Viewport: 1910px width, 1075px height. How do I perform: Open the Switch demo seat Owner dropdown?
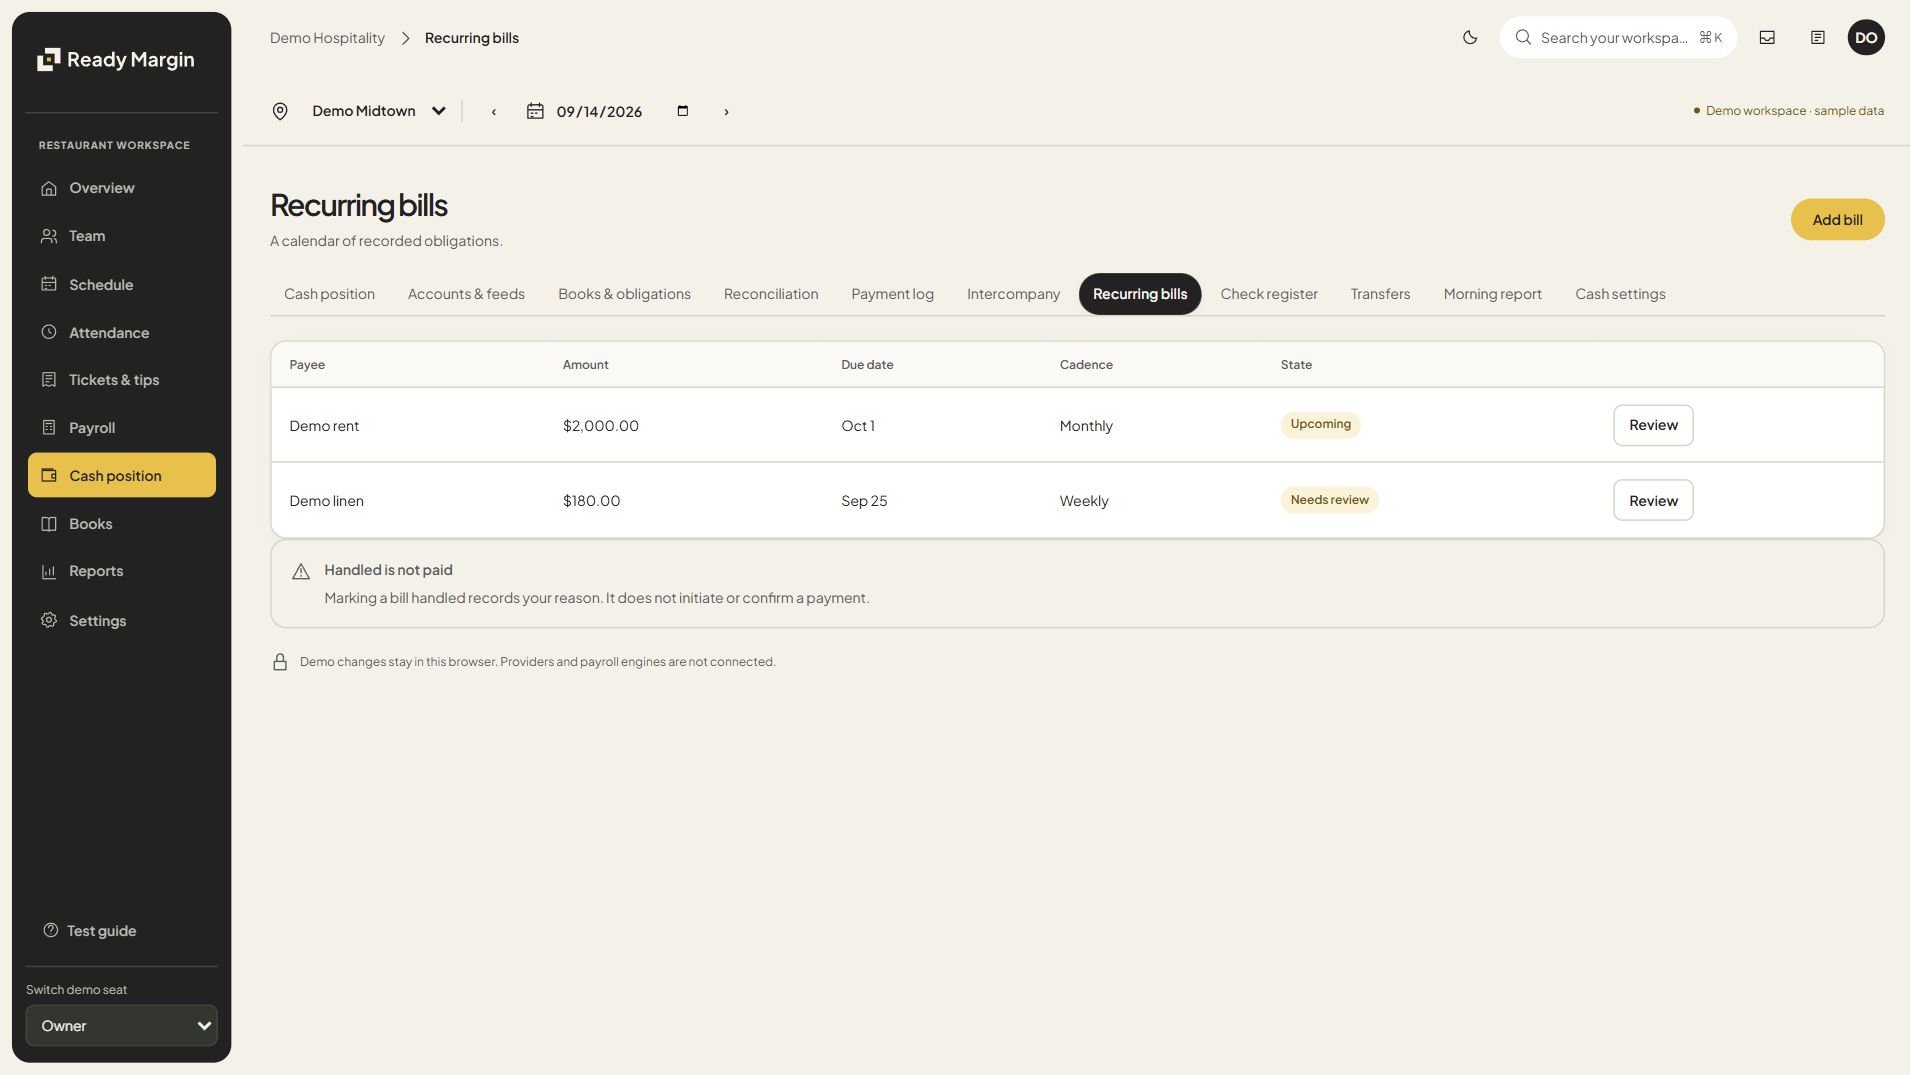pyautogui.click(x=121, y=1026)
